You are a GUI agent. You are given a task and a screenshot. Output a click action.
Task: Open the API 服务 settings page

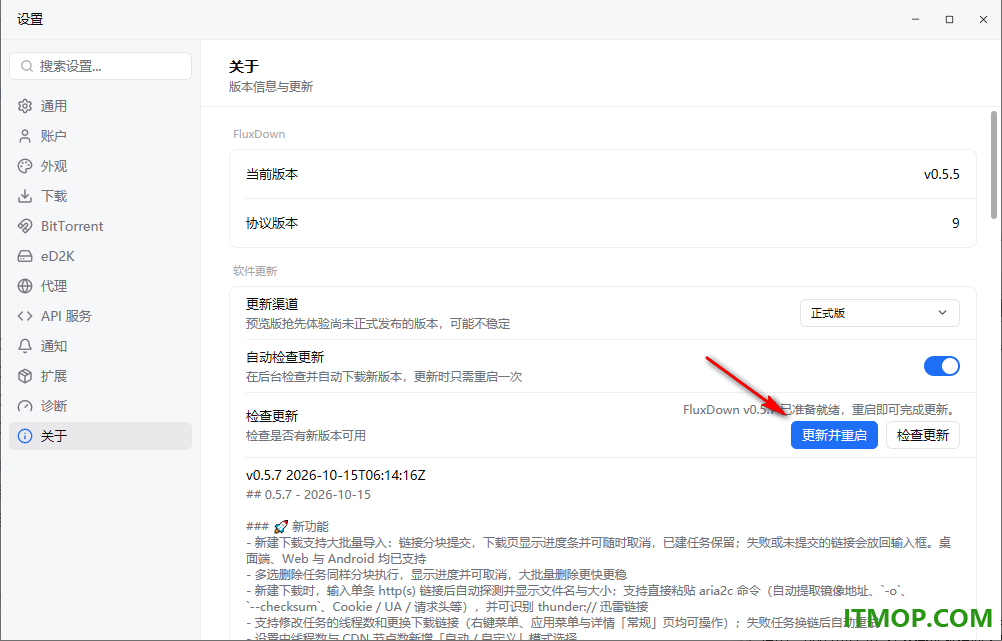[x=100, y=316]
